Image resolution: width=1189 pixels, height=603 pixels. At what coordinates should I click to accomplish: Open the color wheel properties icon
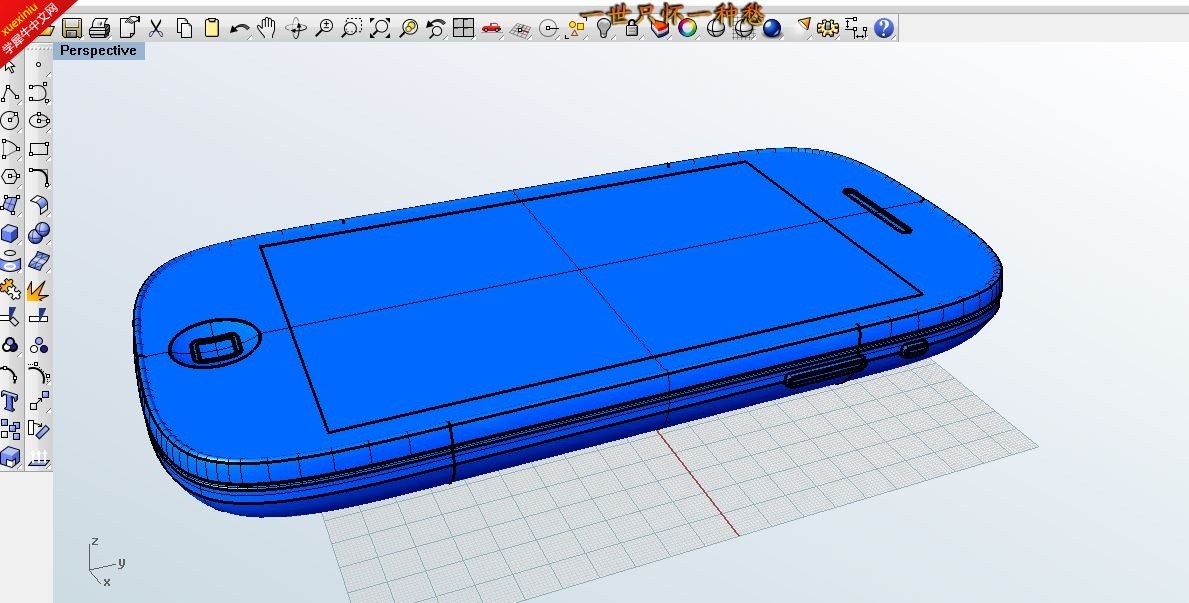[687, 29]
